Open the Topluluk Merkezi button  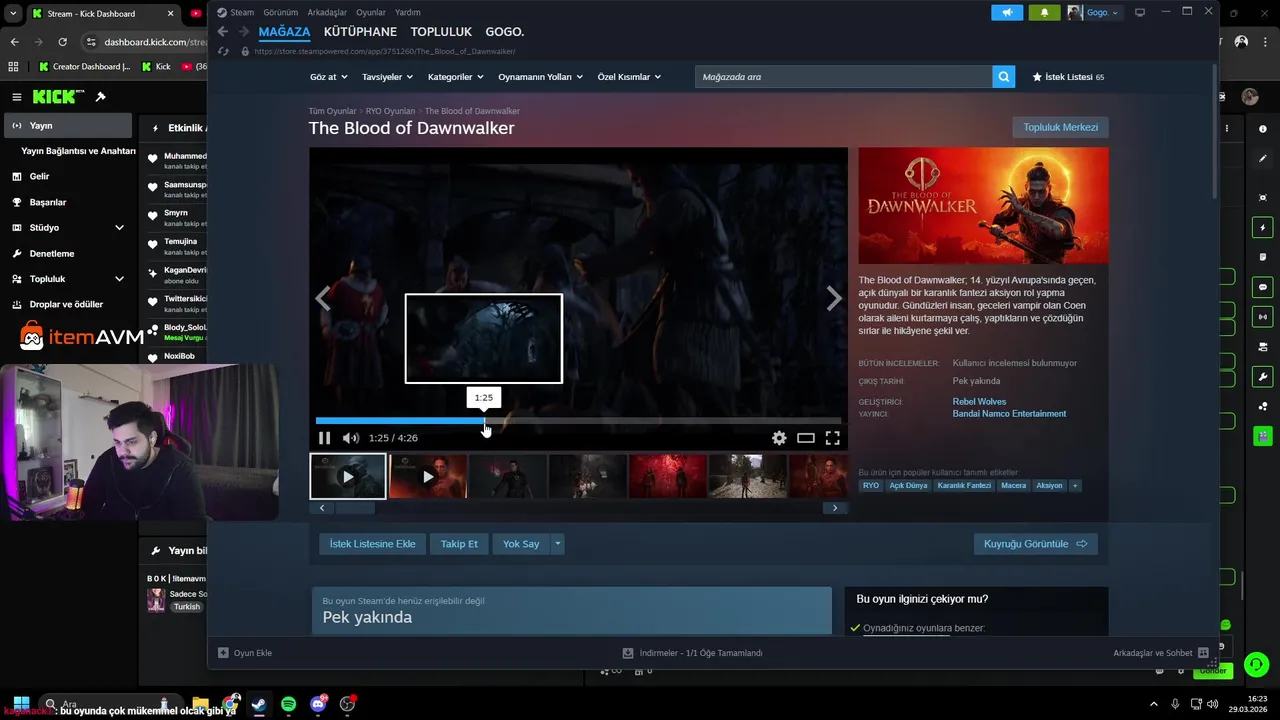pos(1060,127)
